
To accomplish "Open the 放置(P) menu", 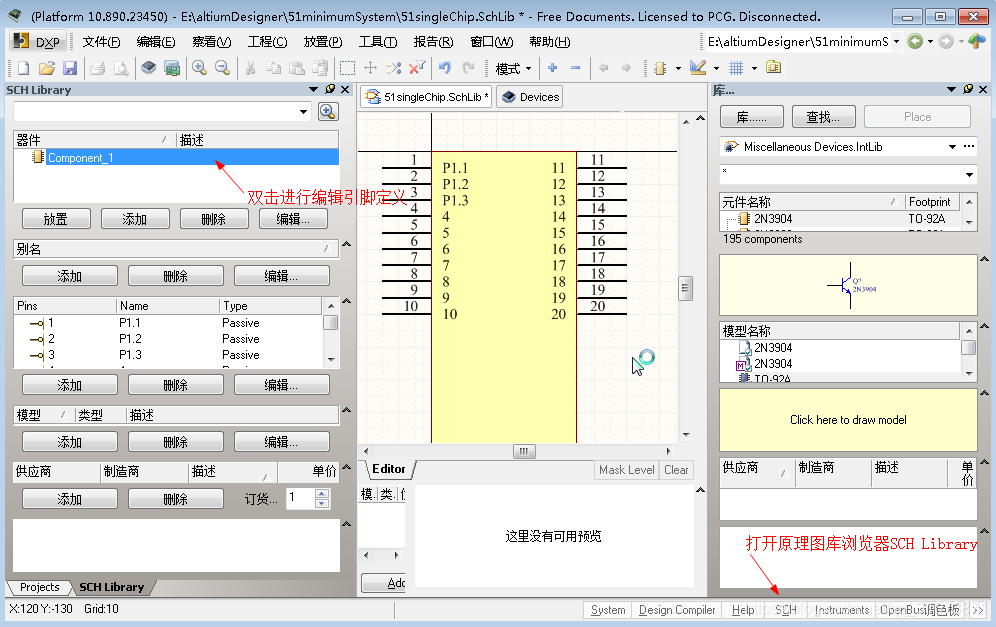I will pyautogui.click(x=322, y=42).
